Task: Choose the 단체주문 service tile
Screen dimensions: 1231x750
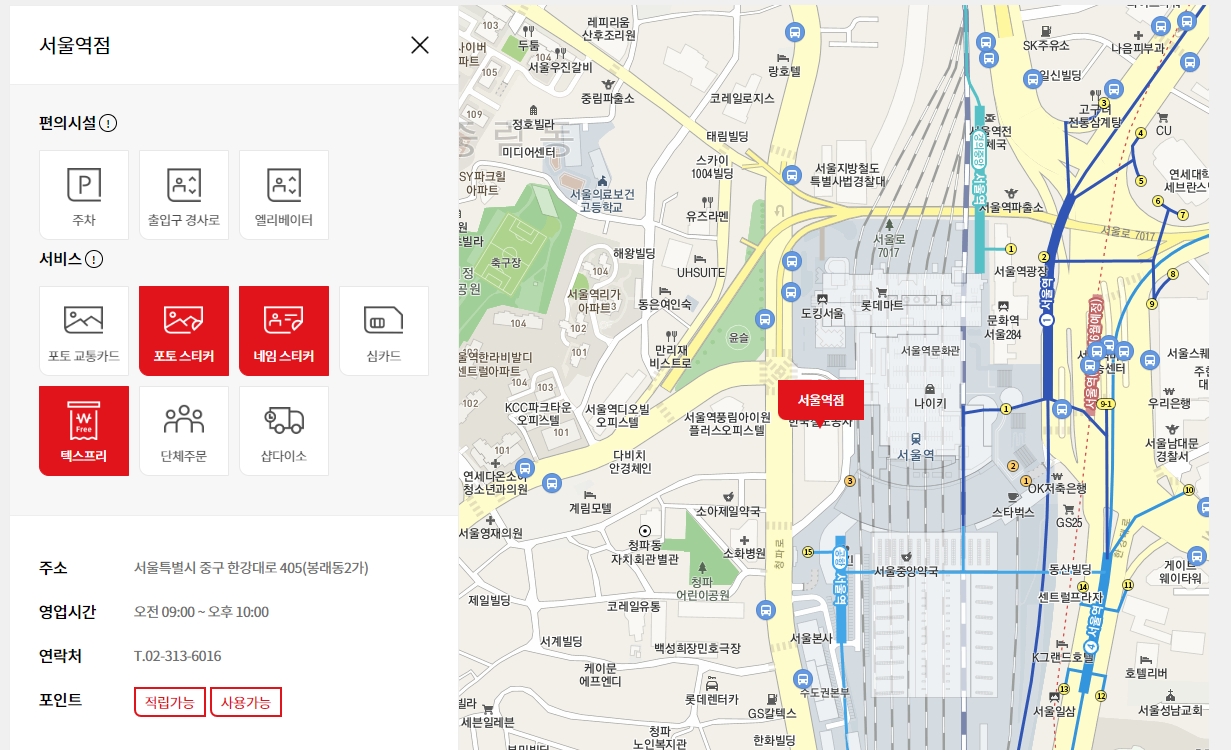Action: [184, 431]
